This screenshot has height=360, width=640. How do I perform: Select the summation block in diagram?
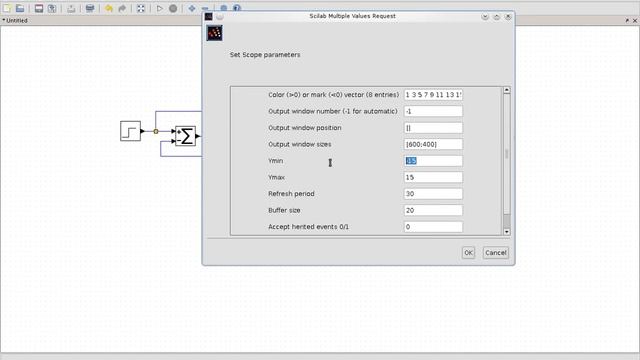coord(185,136)
